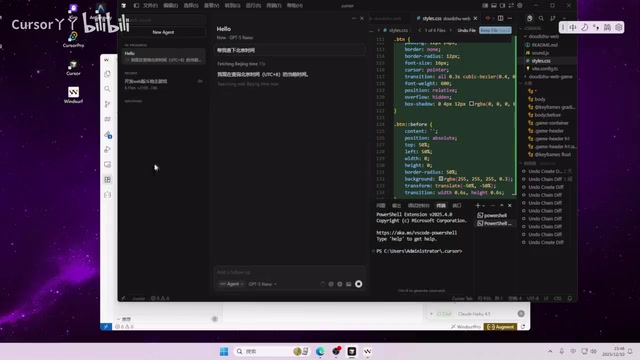Click UTF-8 encoding in status bar
This screenshot has height=360, width=640.
point(533,298)
